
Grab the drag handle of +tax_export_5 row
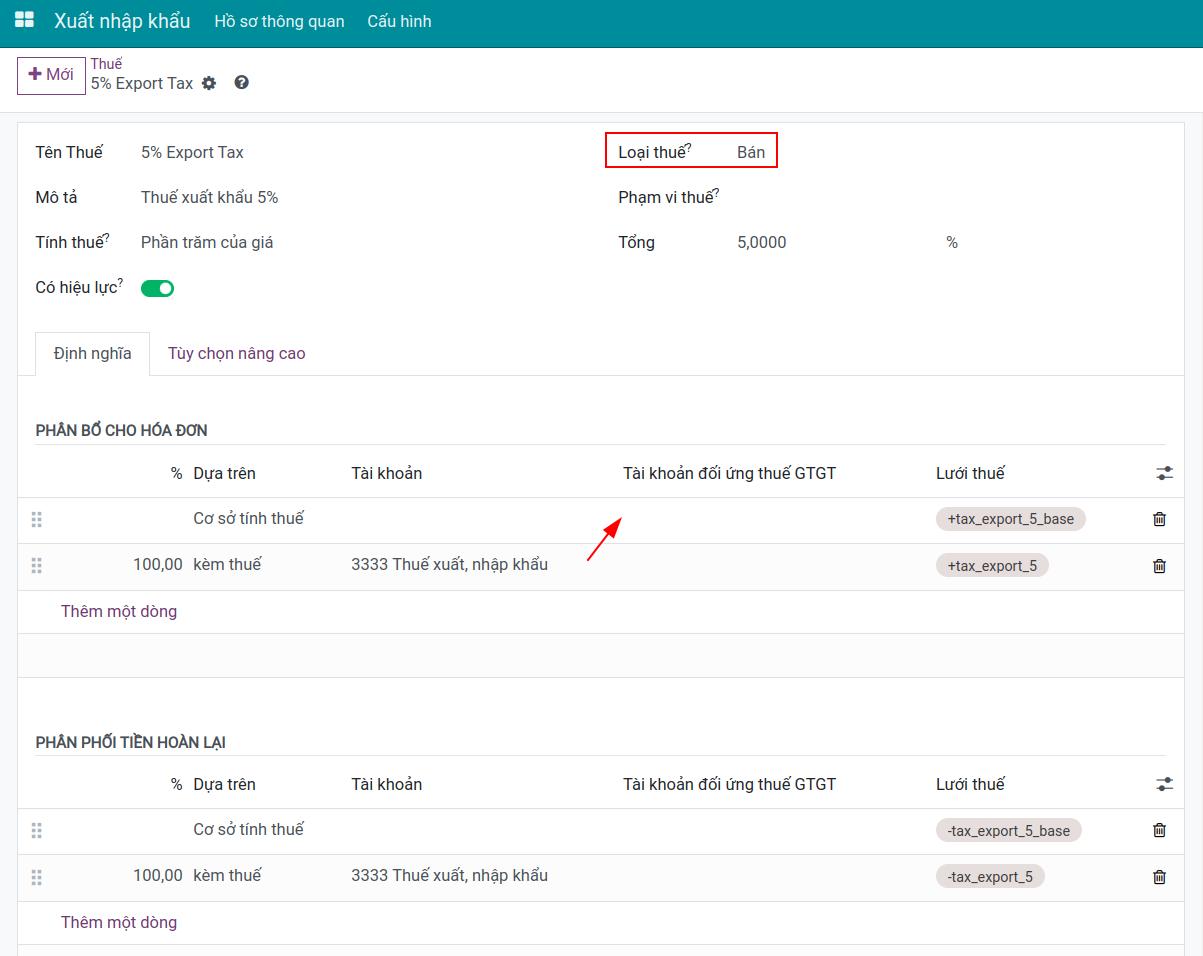(37, 566)
